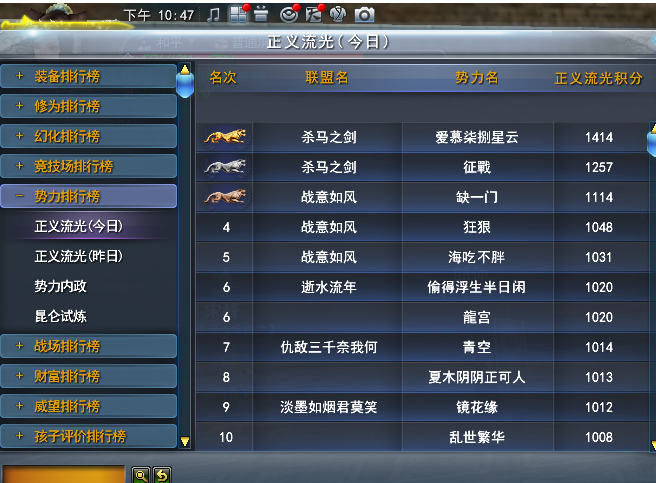Select 正义流光(昨日) sub-item

79,256
